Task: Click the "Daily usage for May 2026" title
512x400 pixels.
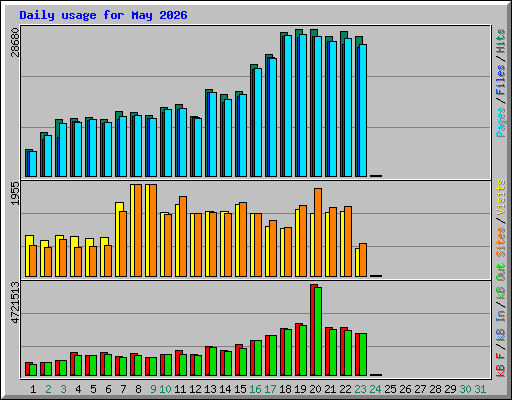Action: [x=103, y=15]
